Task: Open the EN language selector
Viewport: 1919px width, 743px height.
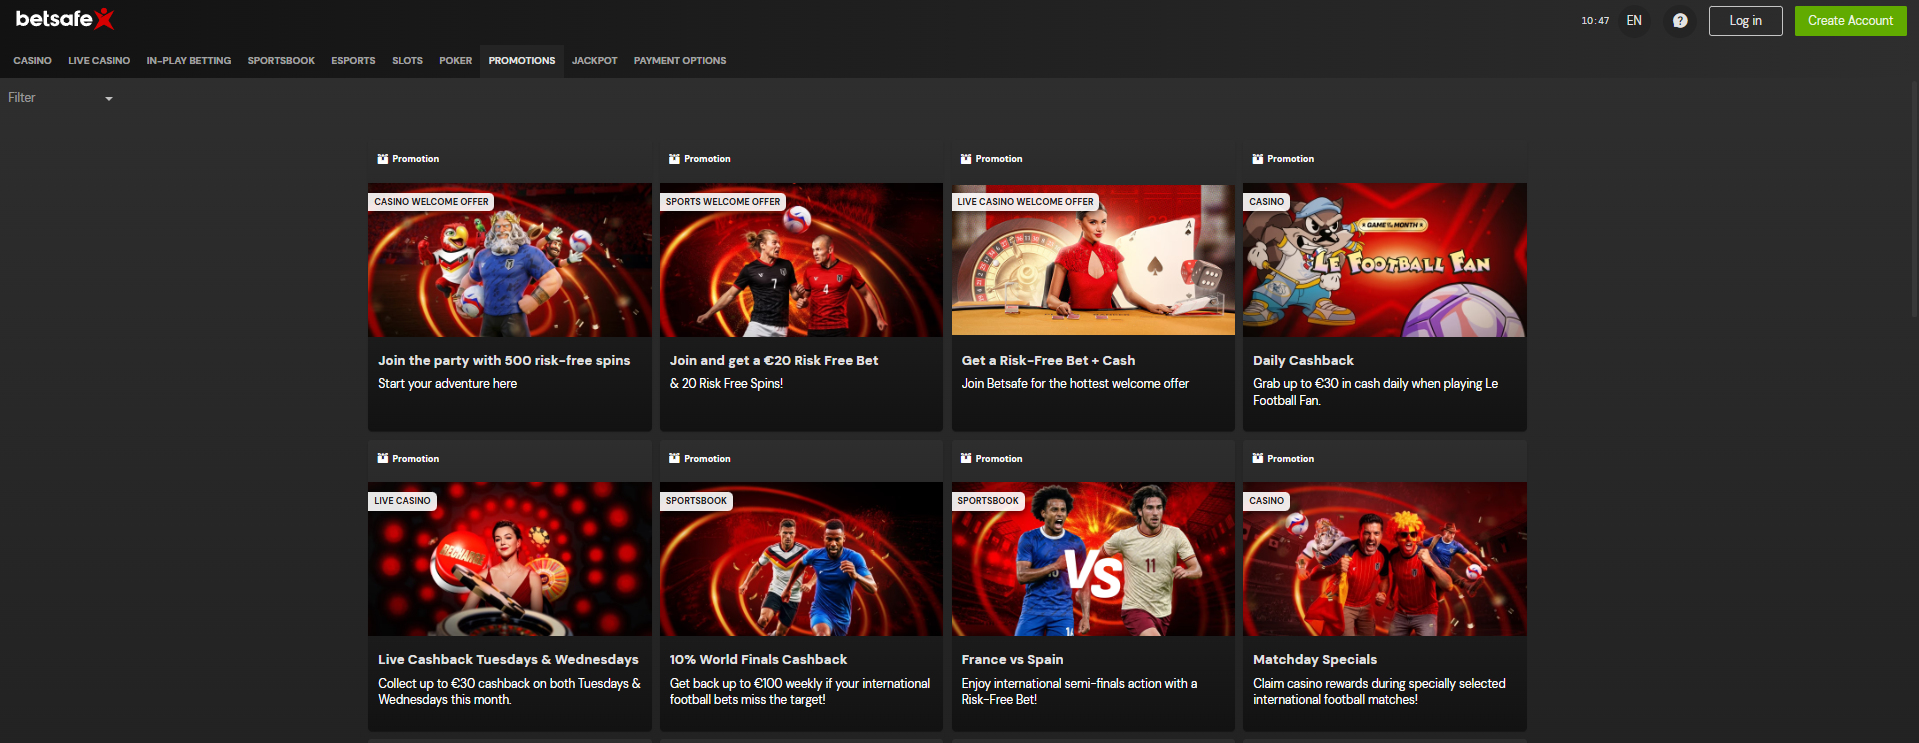Action: (x=1634, y=20)
